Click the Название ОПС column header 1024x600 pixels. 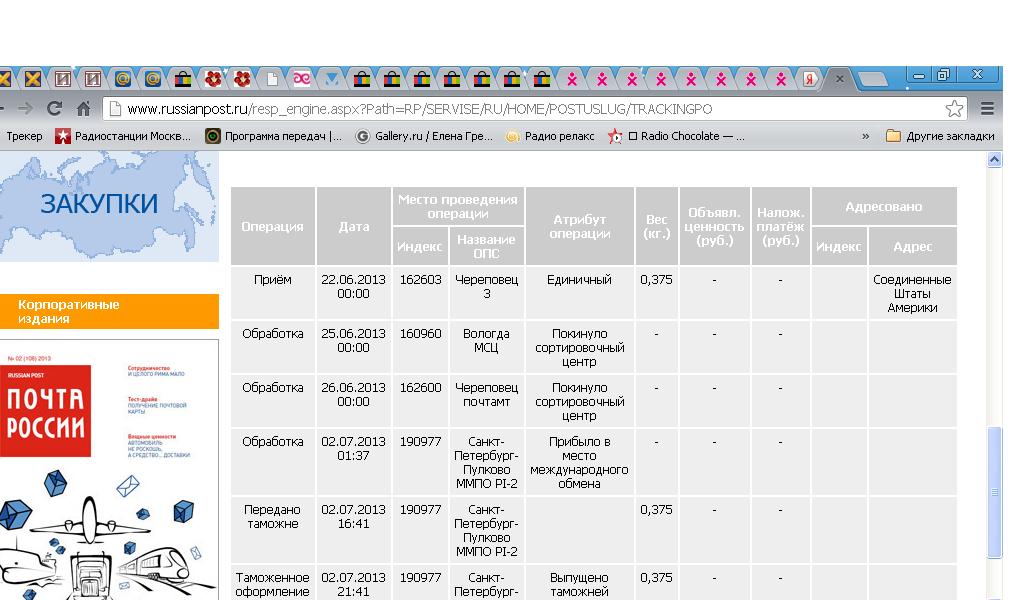tap(486, 246)
